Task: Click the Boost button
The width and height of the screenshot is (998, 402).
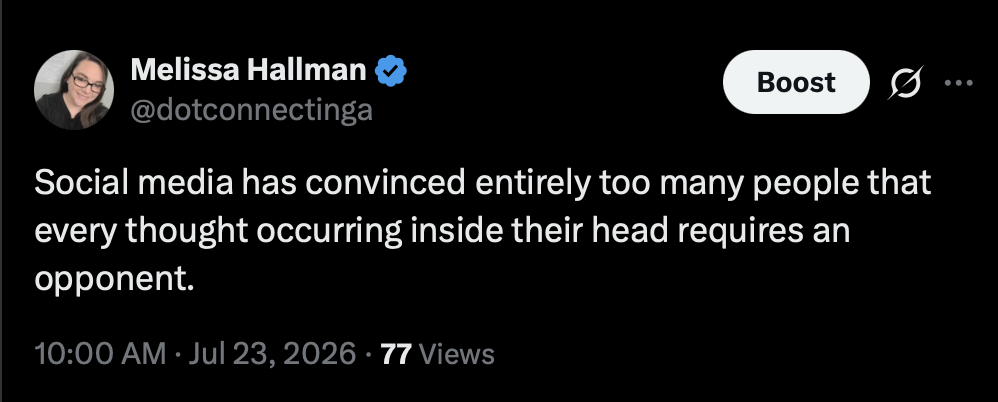Action: [x=796, y=82]
